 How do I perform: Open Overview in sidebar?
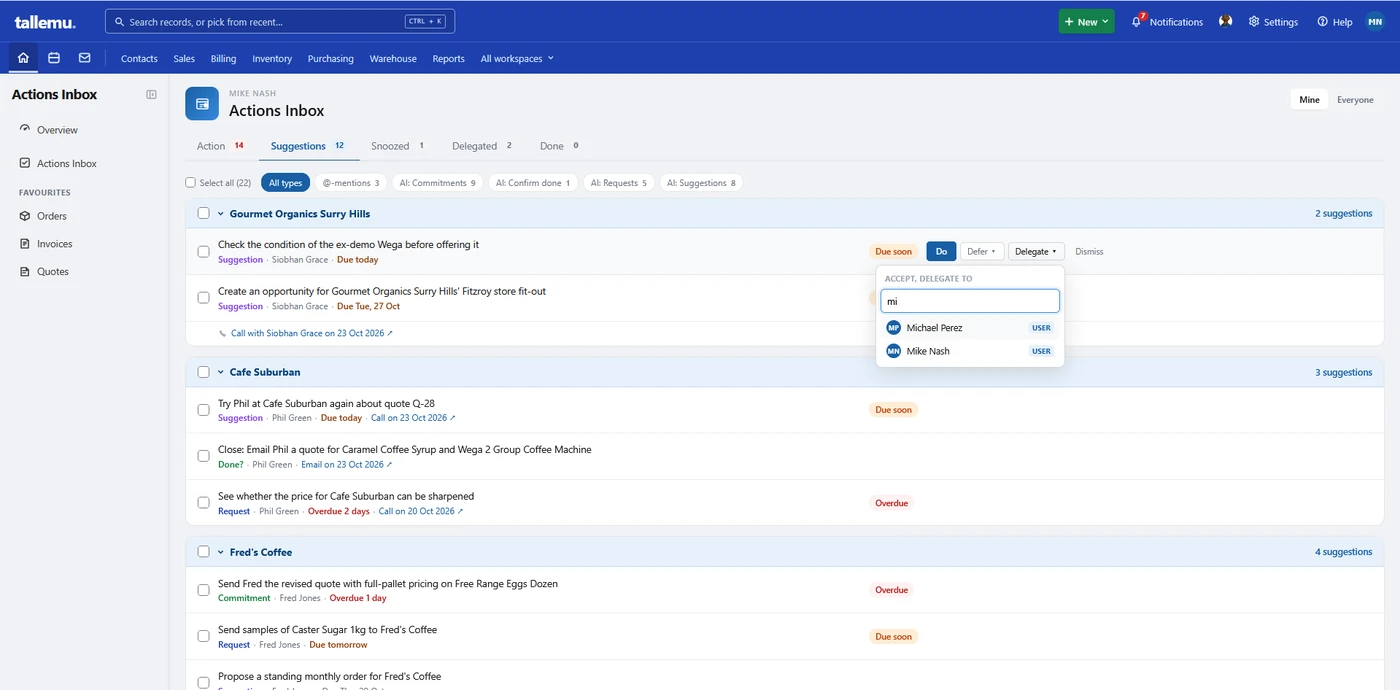click(57, 130)
